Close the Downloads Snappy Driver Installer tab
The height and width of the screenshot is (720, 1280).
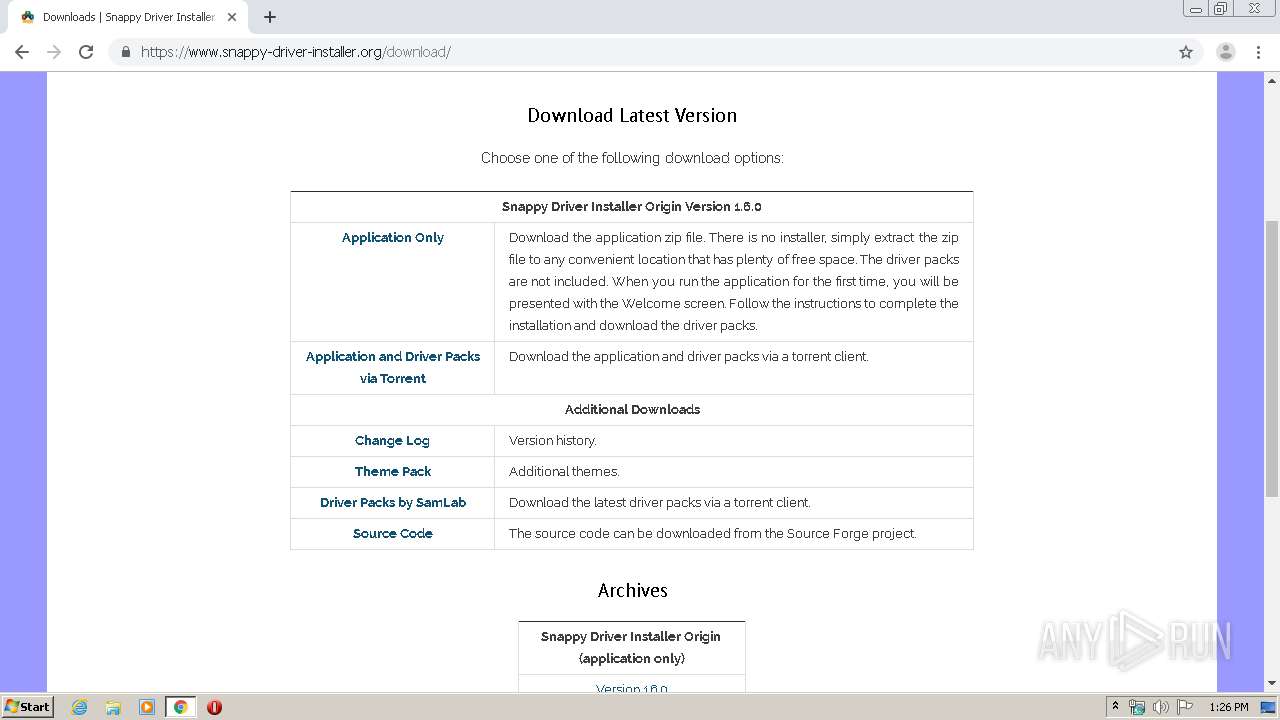[x=231, y=17]
